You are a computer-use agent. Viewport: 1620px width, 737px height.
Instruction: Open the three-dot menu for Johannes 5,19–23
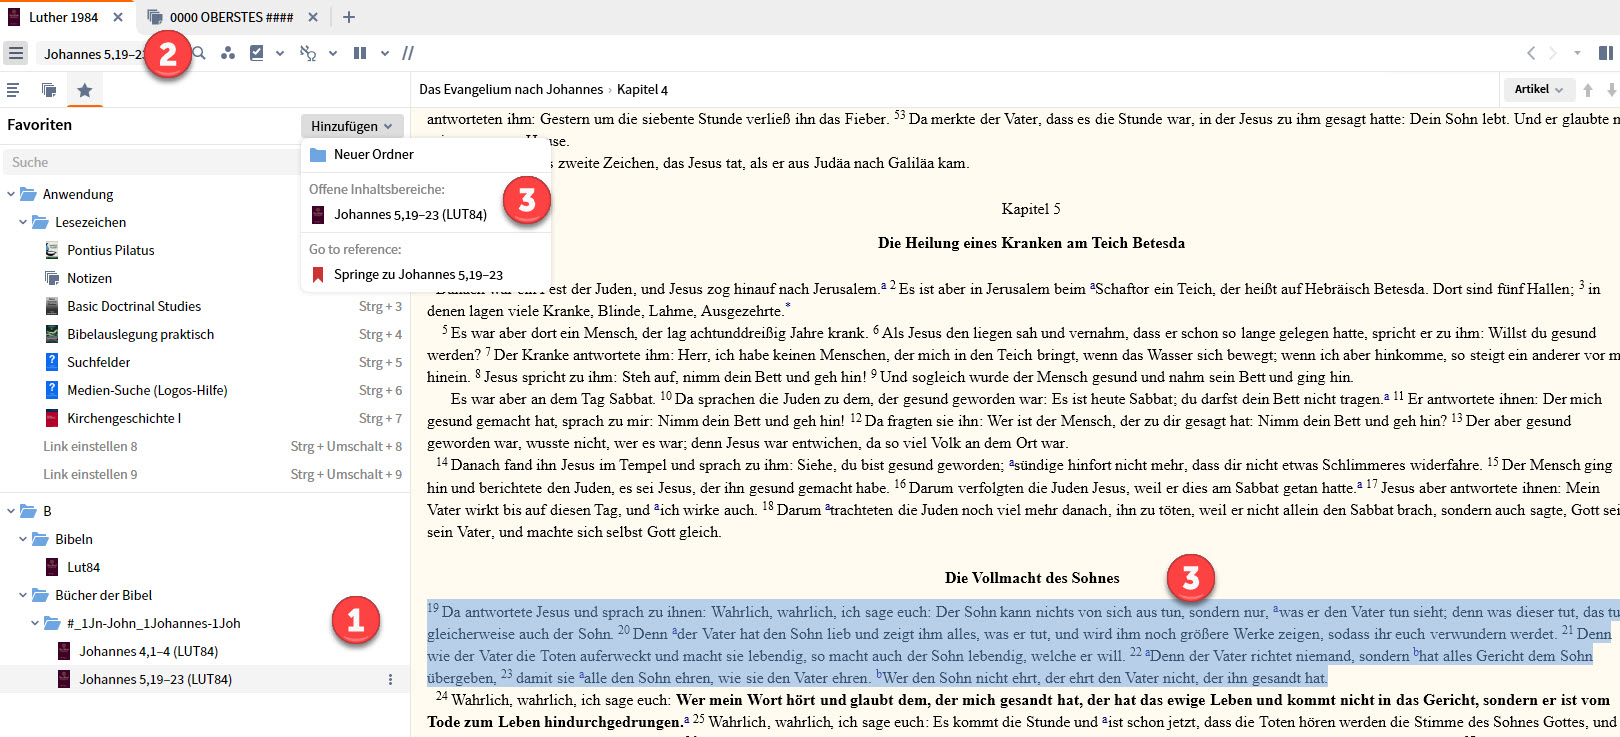click(390, 679)
